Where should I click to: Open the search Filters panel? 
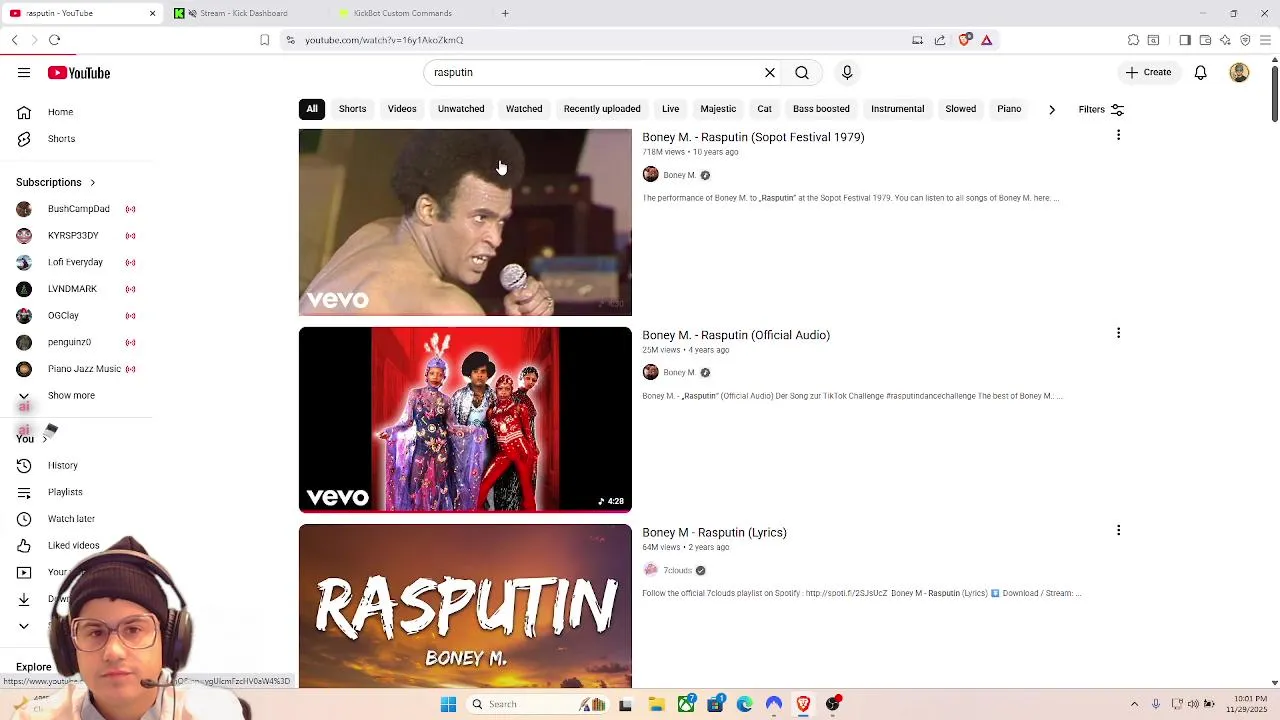tap(1101, 109)
